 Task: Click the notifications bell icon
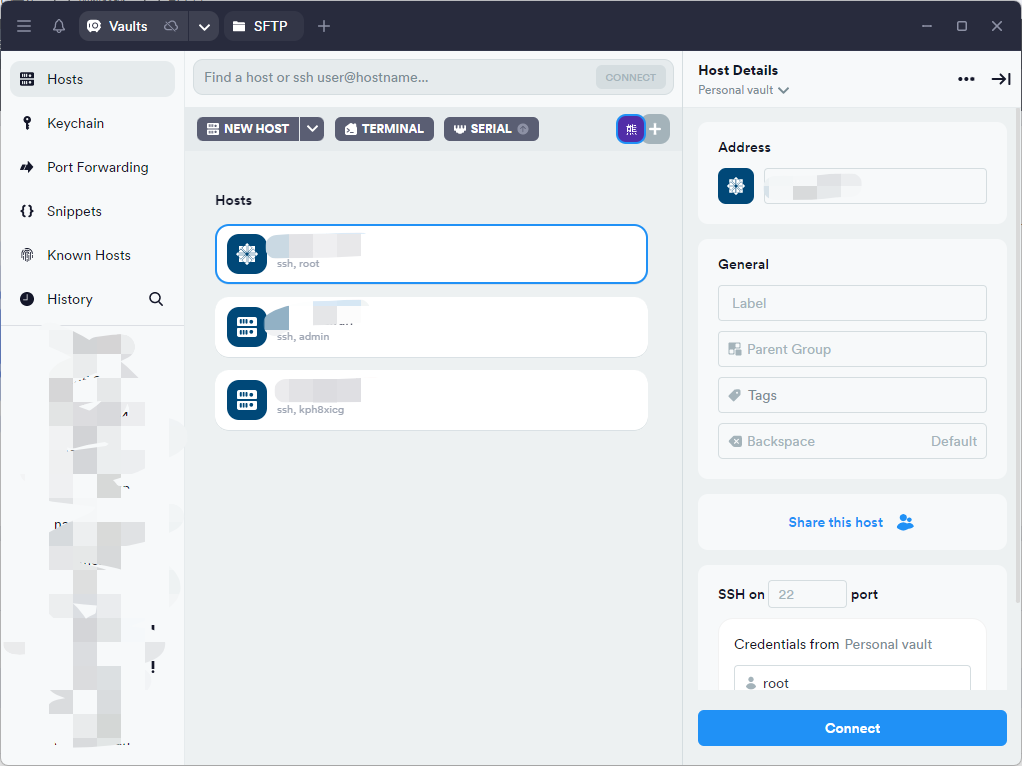tap(59, 26)
